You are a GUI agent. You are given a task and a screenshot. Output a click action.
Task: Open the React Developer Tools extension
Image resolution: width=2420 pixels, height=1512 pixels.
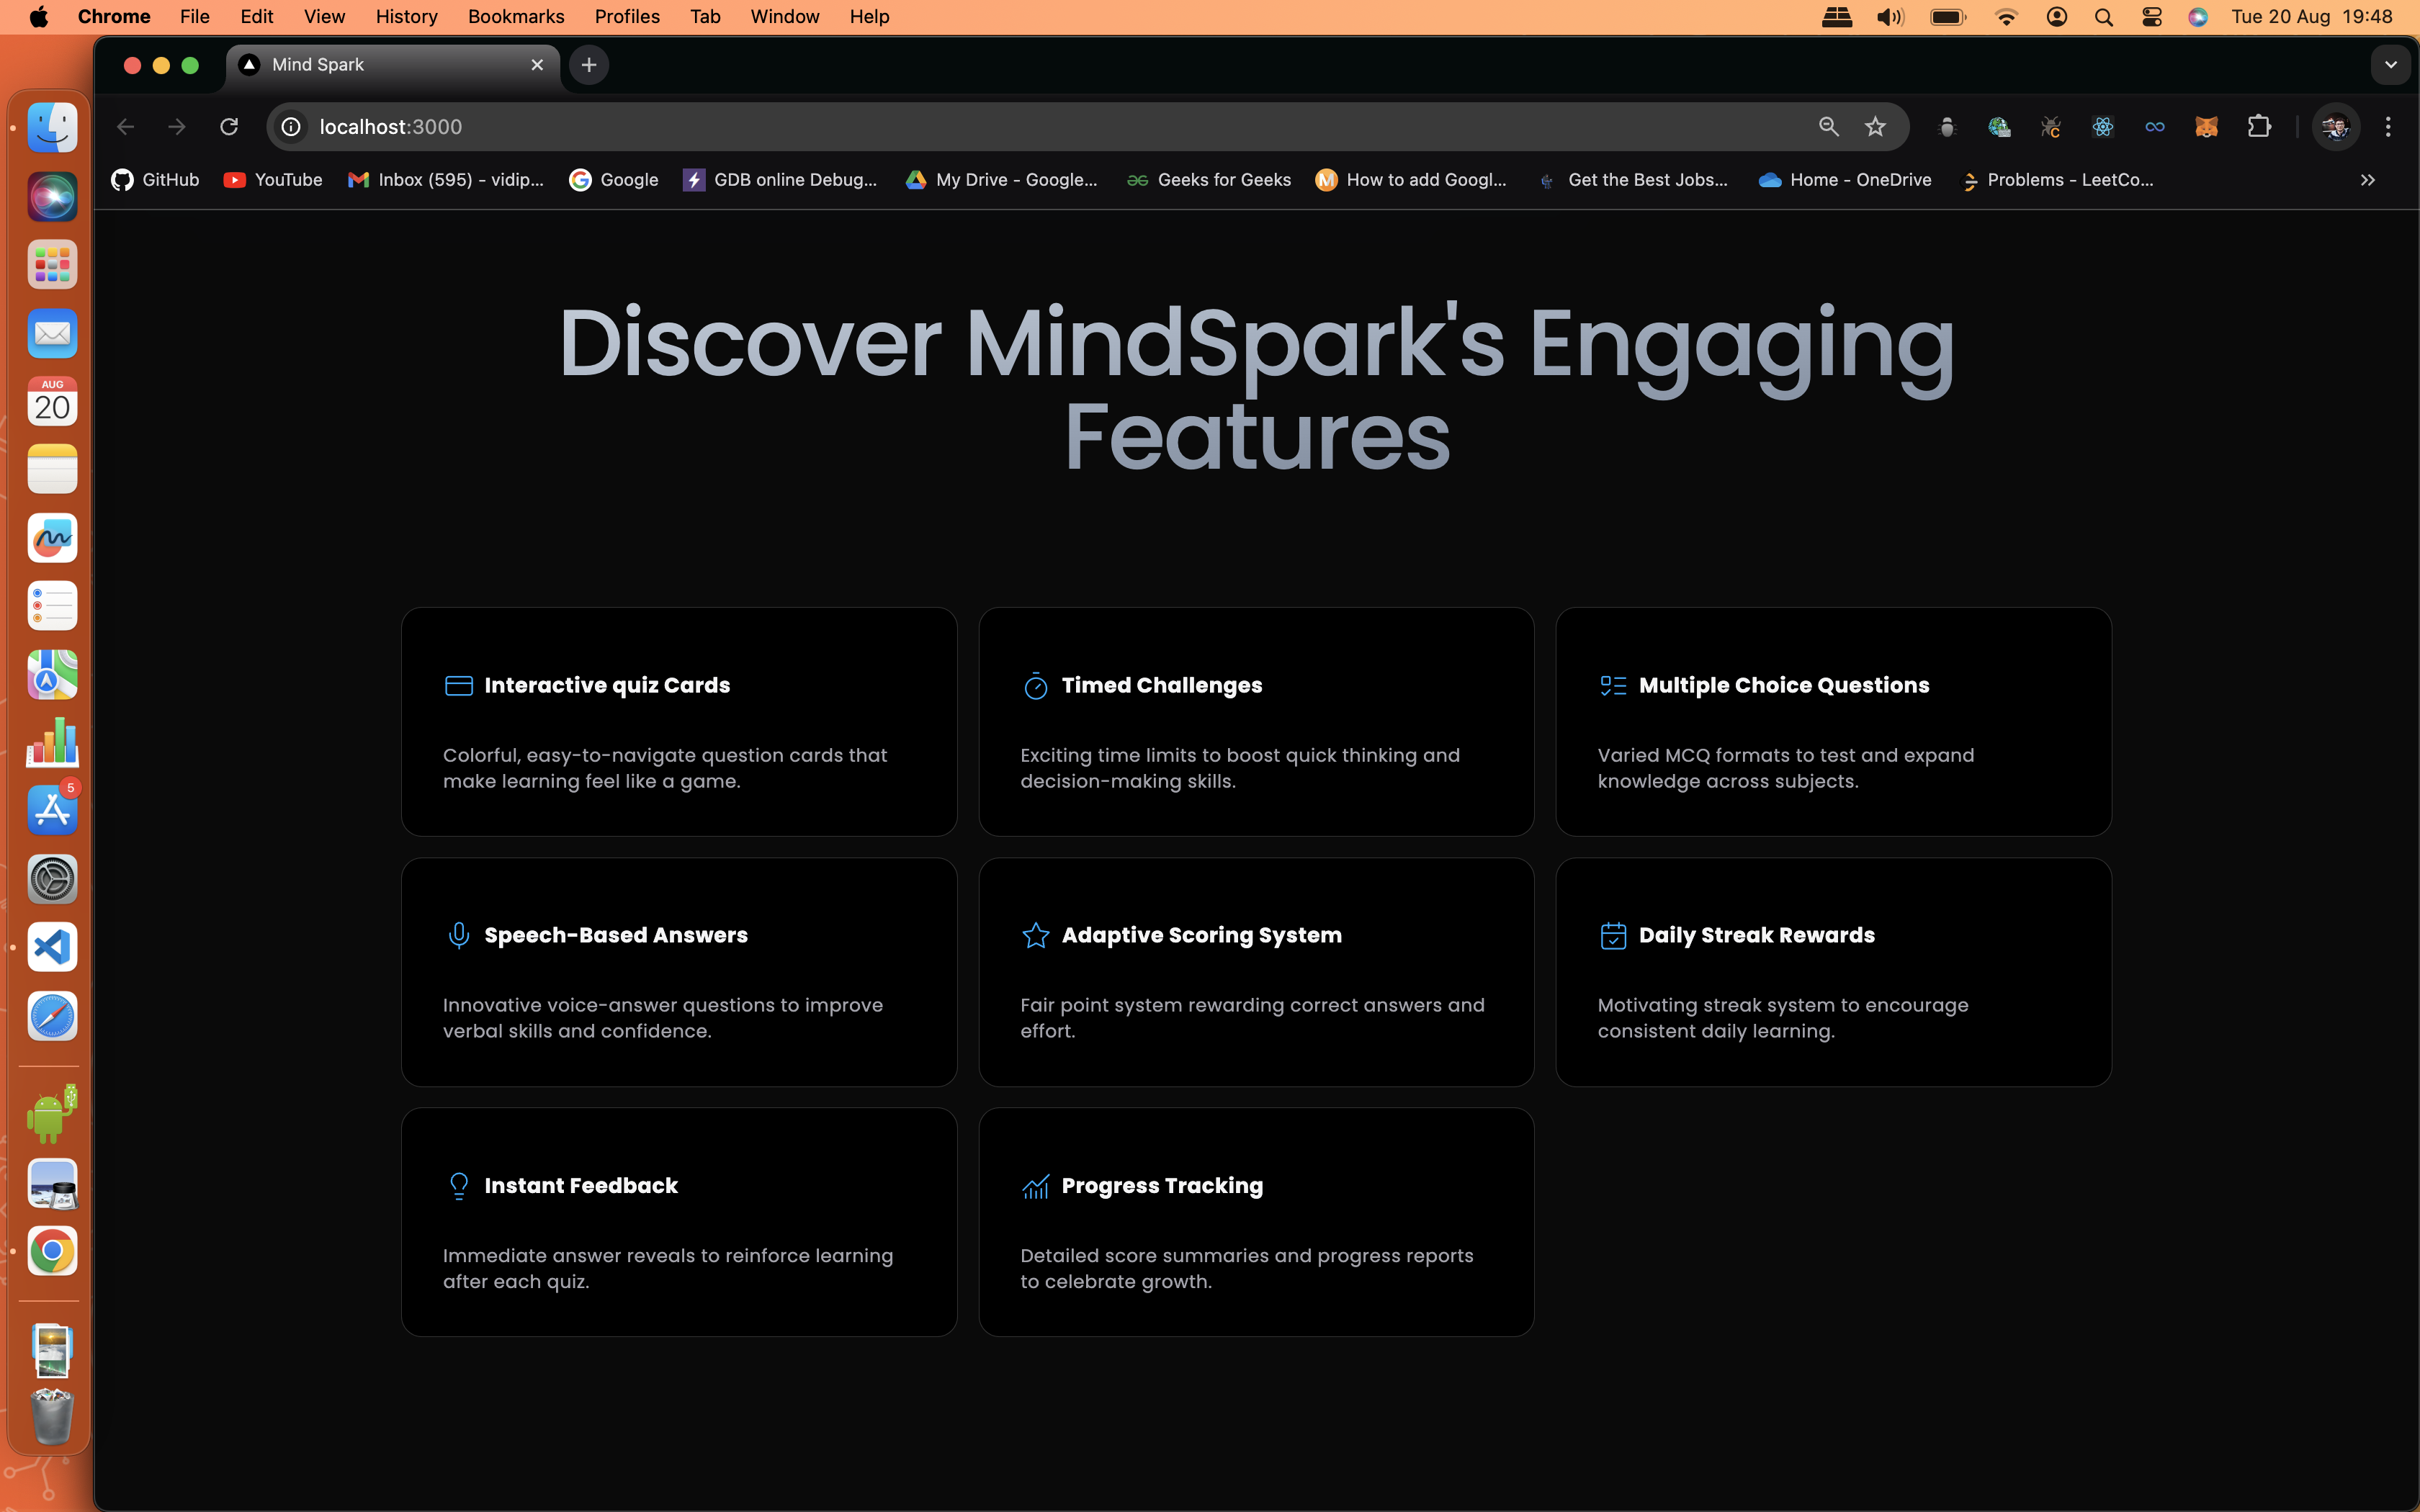[2102, 127]
